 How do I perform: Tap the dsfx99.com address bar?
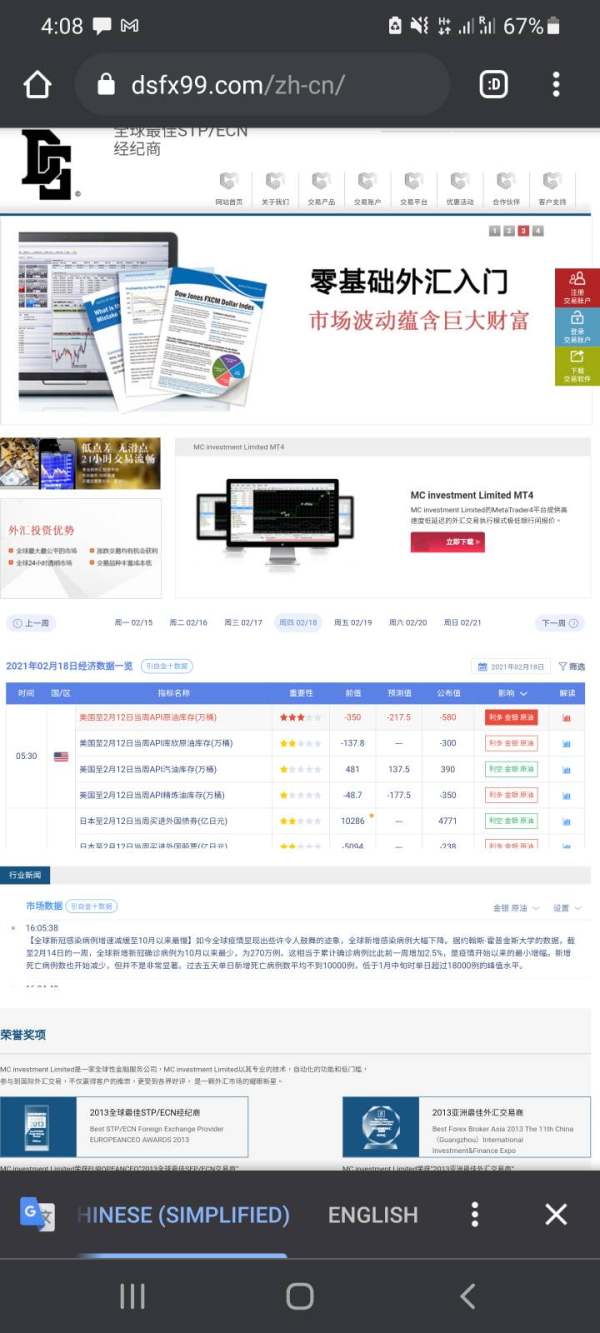[x=262, y=85]
